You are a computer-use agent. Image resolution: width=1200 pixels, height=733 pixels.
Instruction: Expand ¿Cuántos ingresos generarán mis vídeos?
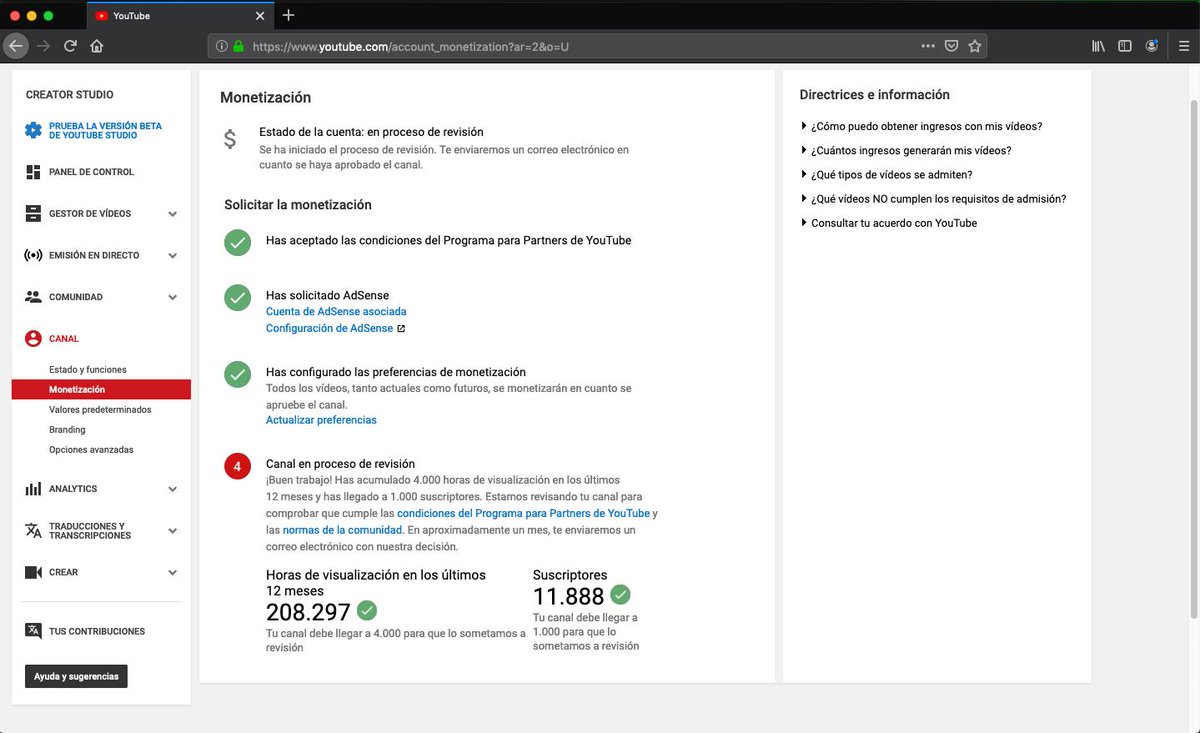point(906,150)
